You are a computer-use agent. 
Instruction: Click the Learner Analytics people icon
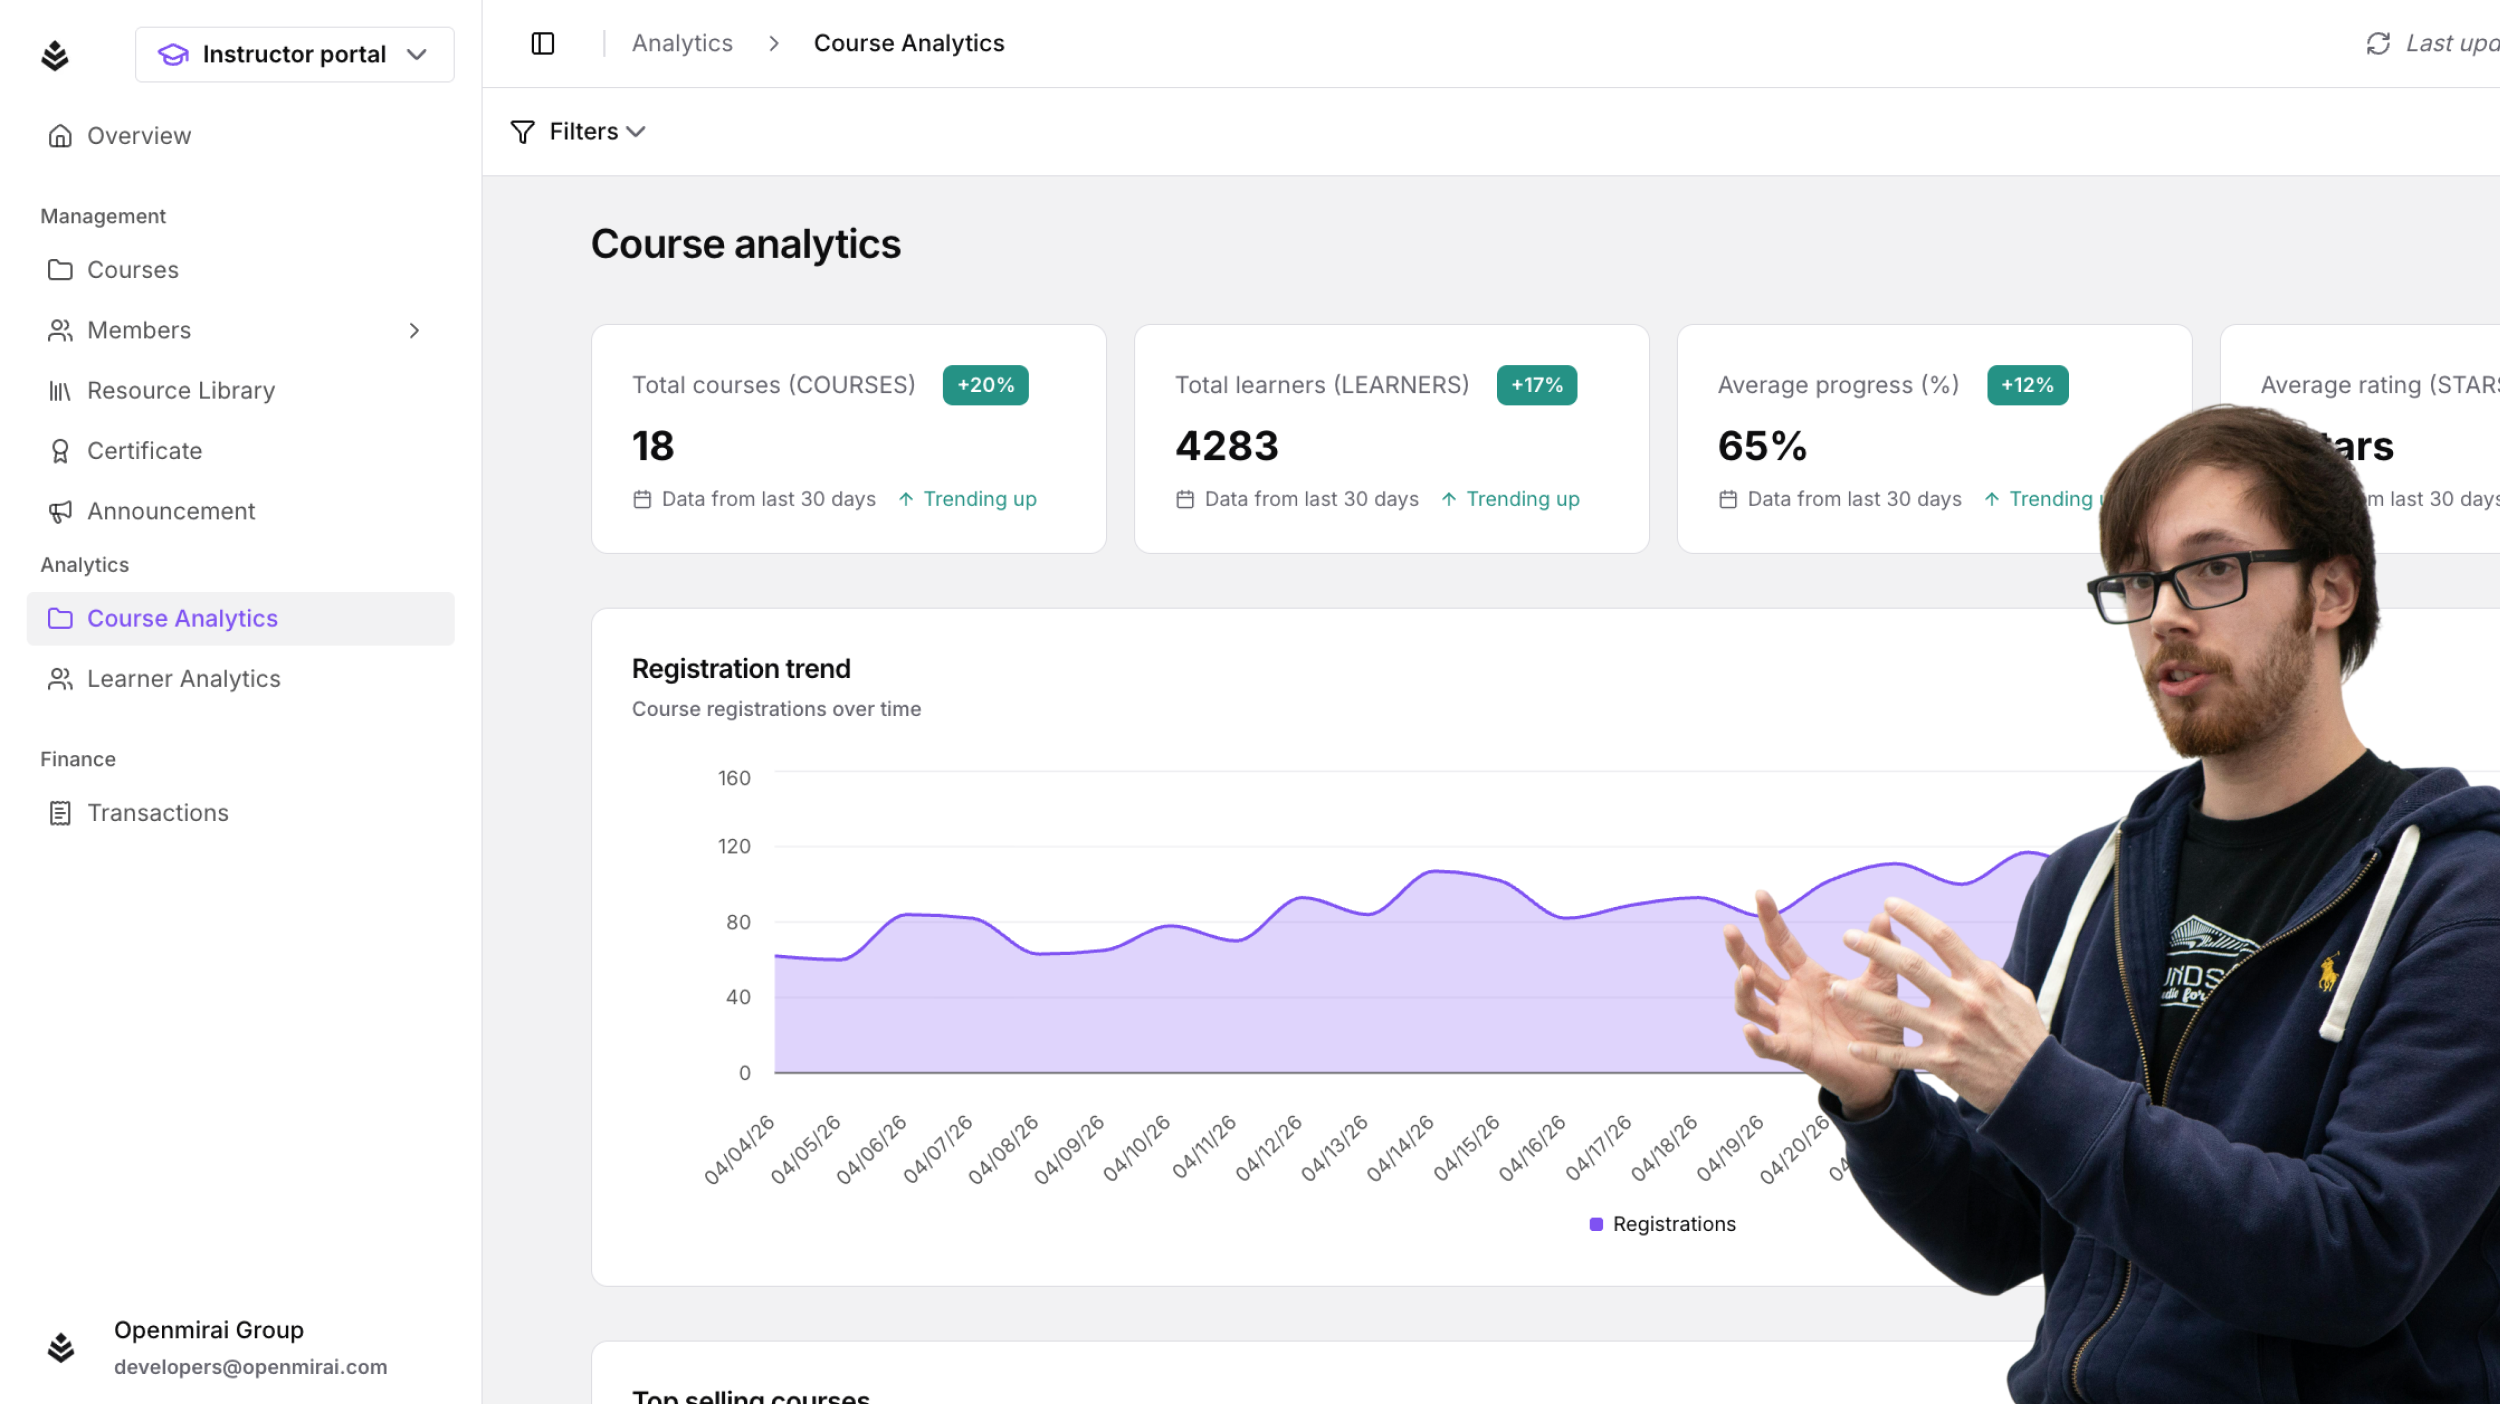click(60, 679)
